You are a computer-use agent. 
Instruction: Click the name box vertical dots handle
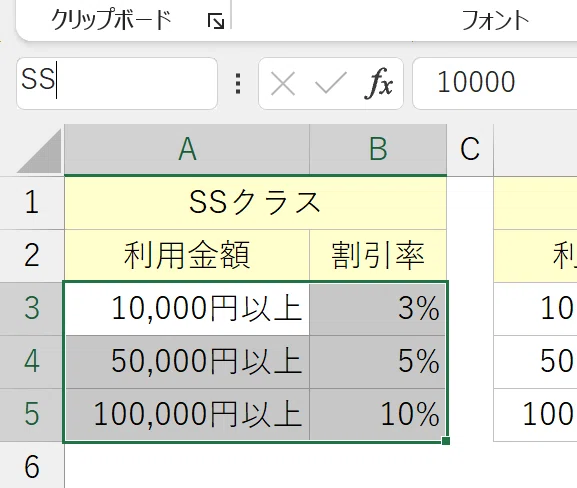coord(238,84)
